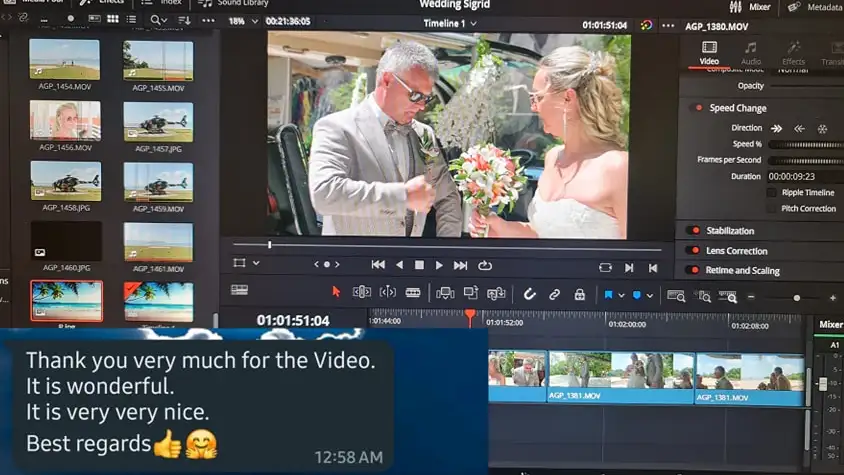This screenshot has height=475, width=844.
Task: Click the Detail Zoom icon
Action: click(x=702, y=296)
